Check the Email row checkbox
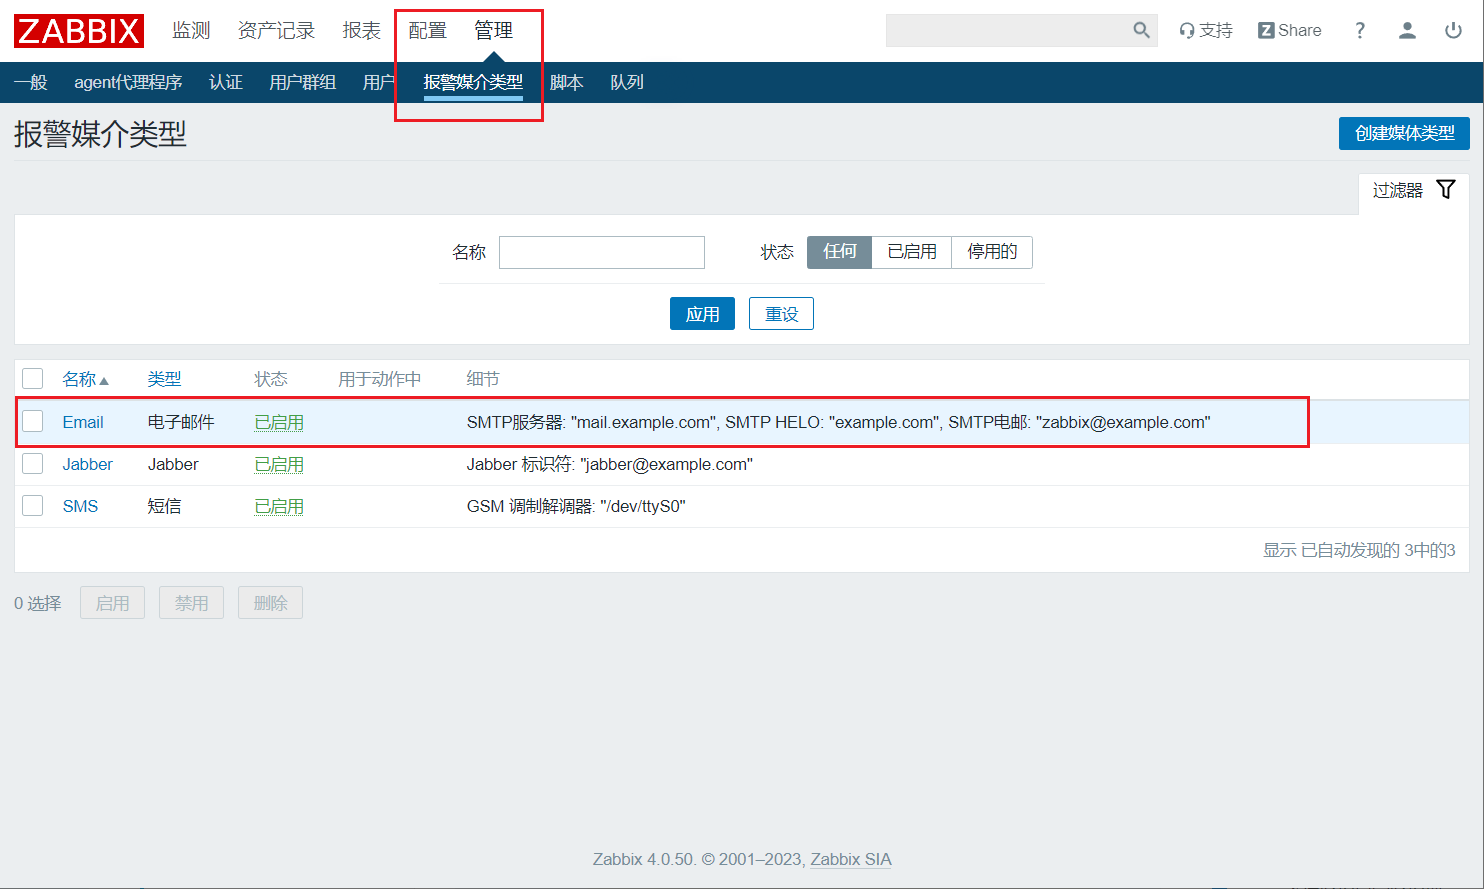The height and width of the screenshot is (889, 1484). coord(33,421)
